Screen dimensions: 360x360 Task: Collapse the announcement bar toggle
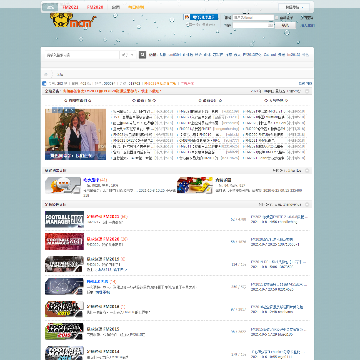point(307,91)
